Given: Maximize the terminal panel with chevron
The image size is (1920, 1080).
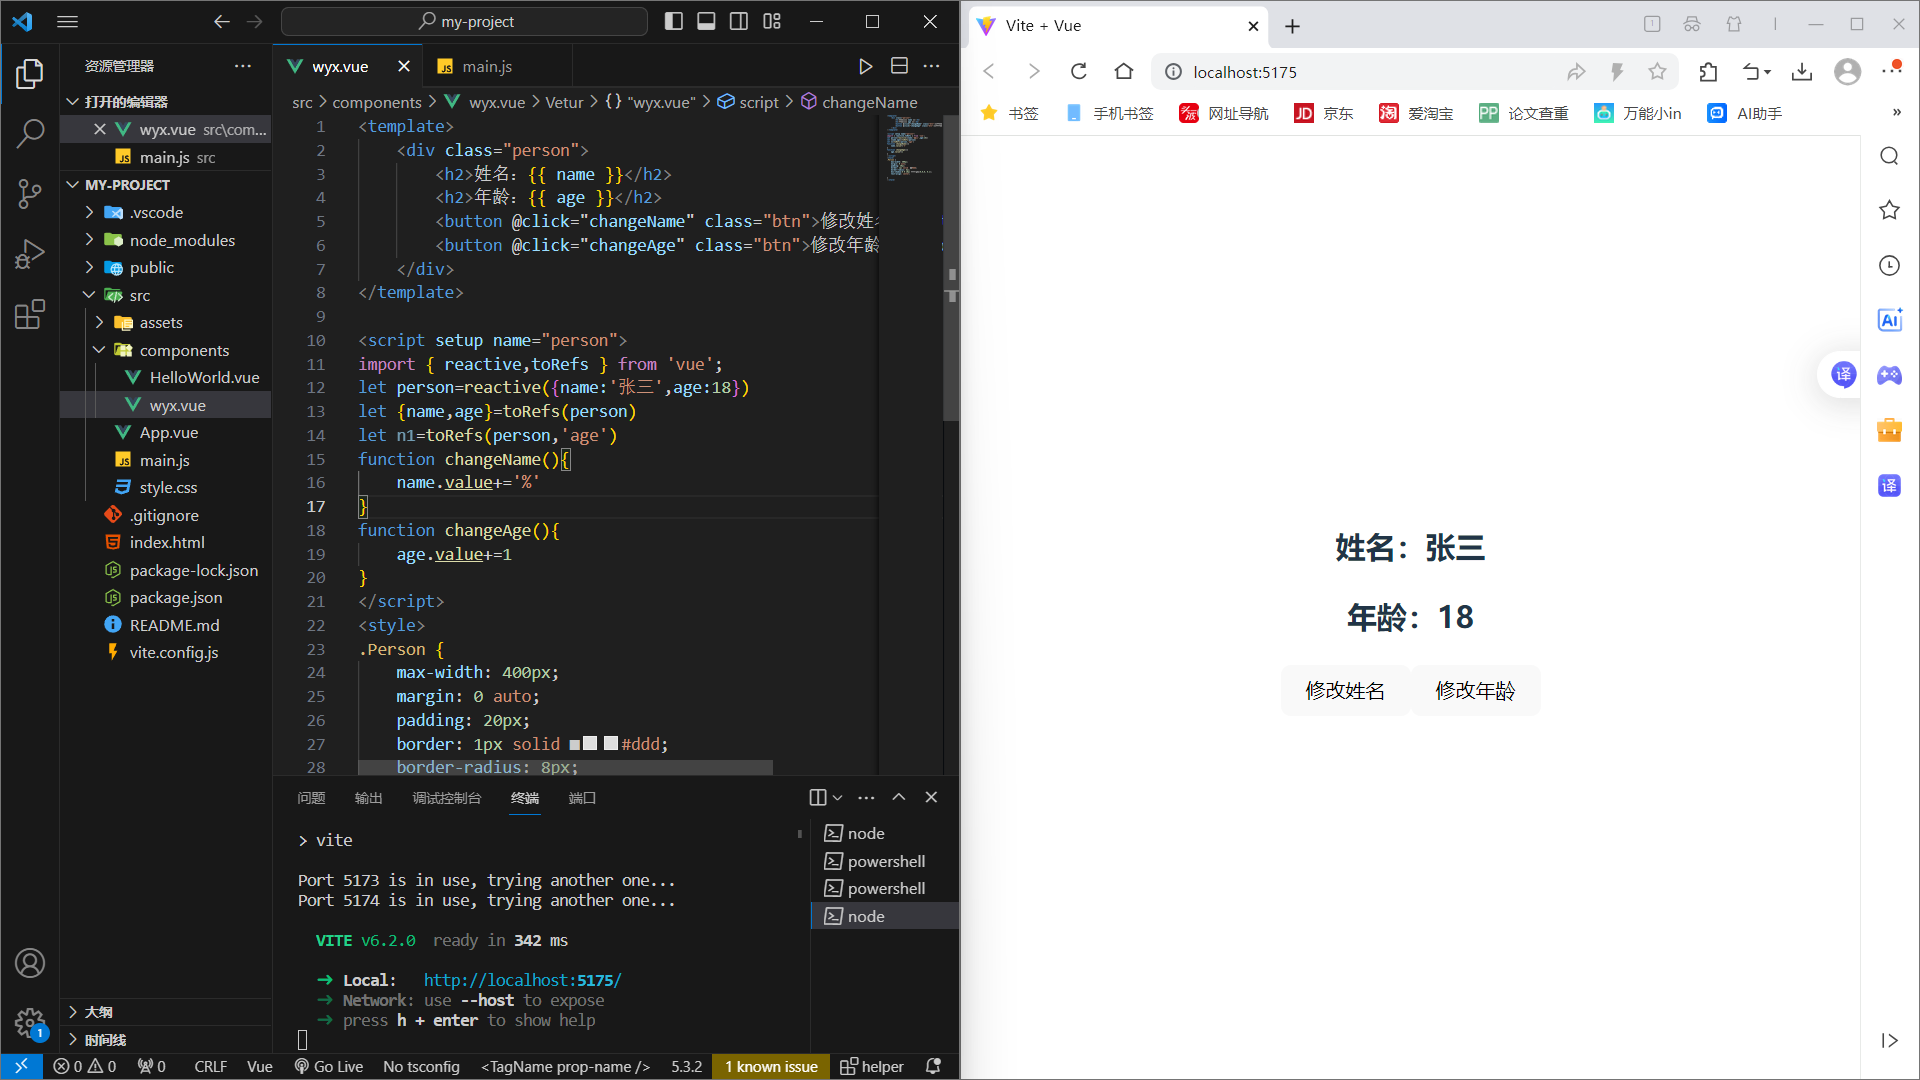Looking at the screenshot, I should [899, 797].
